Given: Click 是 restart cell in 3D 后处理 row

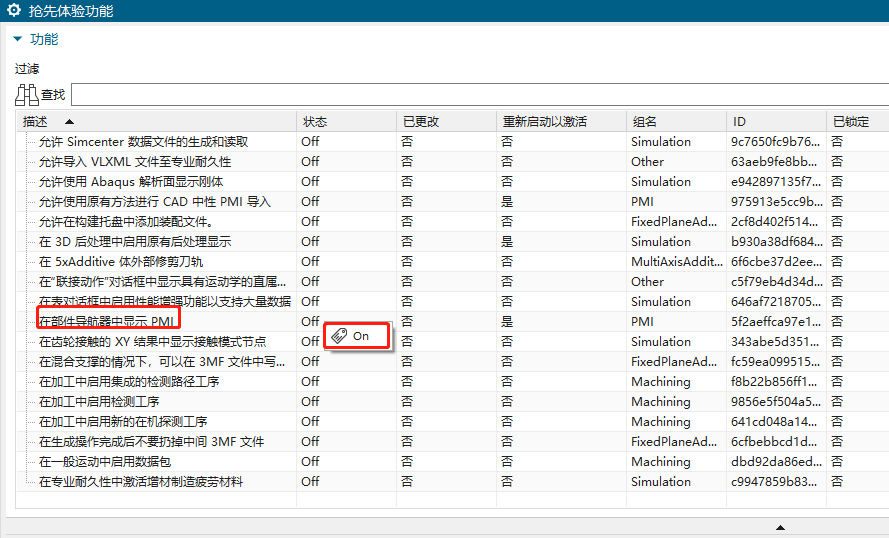Looking at the screenshot, I should pyautogui.click(x=507, y=242).
